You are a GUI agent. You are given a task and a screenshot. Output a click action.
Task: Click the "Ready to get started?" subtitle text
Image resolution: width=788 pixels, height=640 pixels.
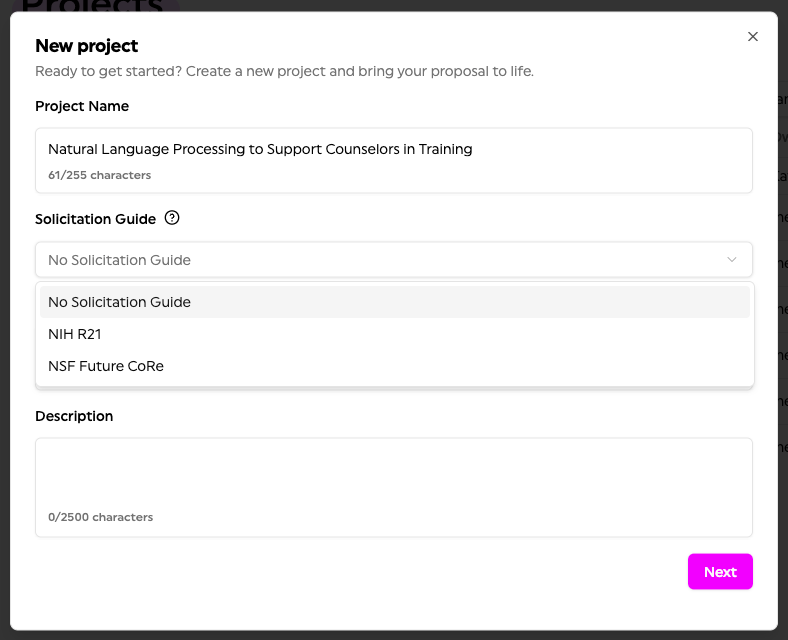(284, 72)
